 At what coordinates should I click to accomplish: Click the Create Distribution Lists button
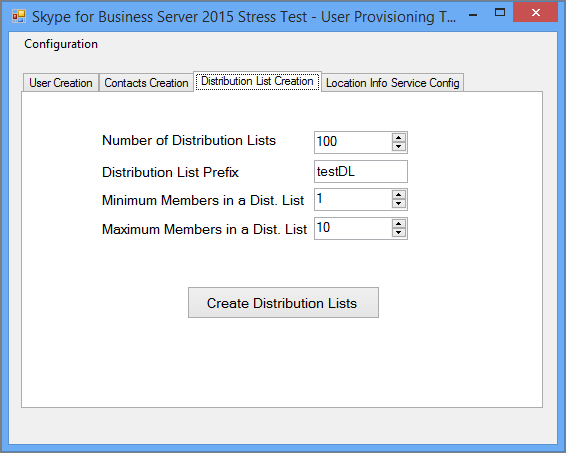pos(283,302)
